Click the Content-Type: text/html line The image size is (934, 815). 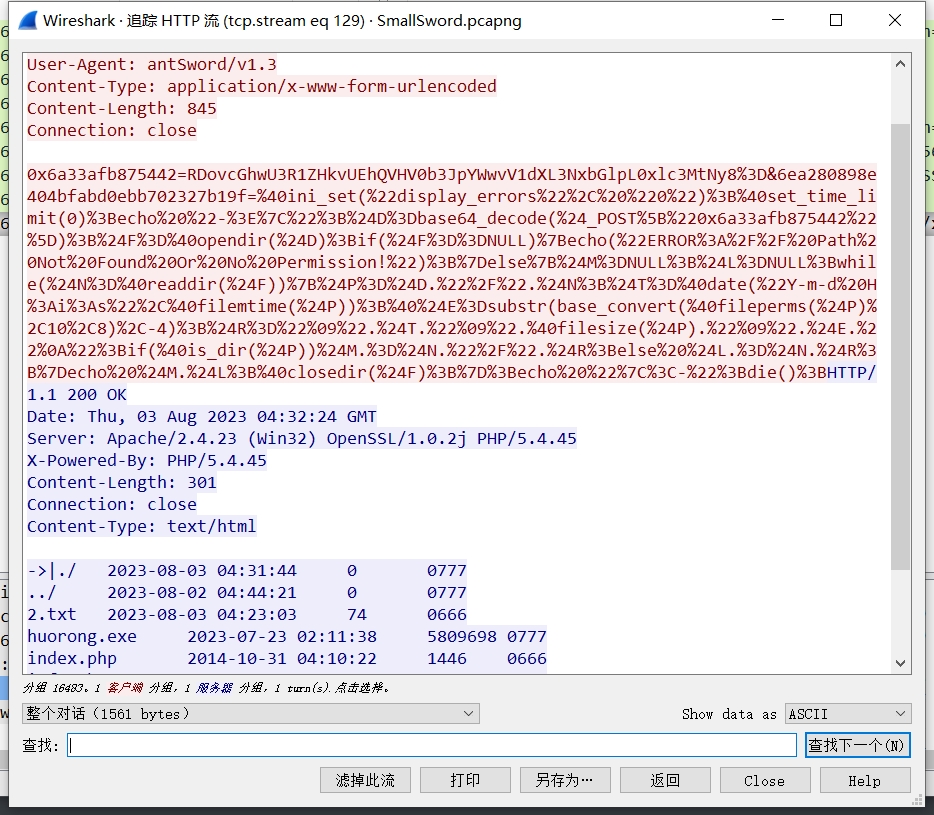[x=142, y=527]
